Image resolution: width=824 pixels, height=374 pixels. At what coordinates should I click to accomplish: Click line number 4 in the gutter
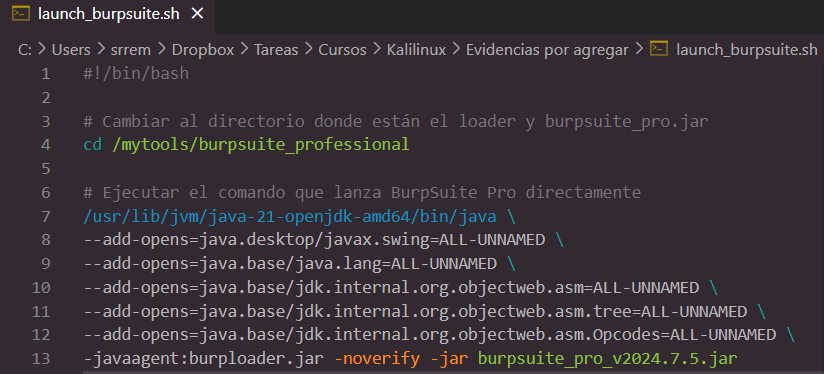tap(45, 145)
